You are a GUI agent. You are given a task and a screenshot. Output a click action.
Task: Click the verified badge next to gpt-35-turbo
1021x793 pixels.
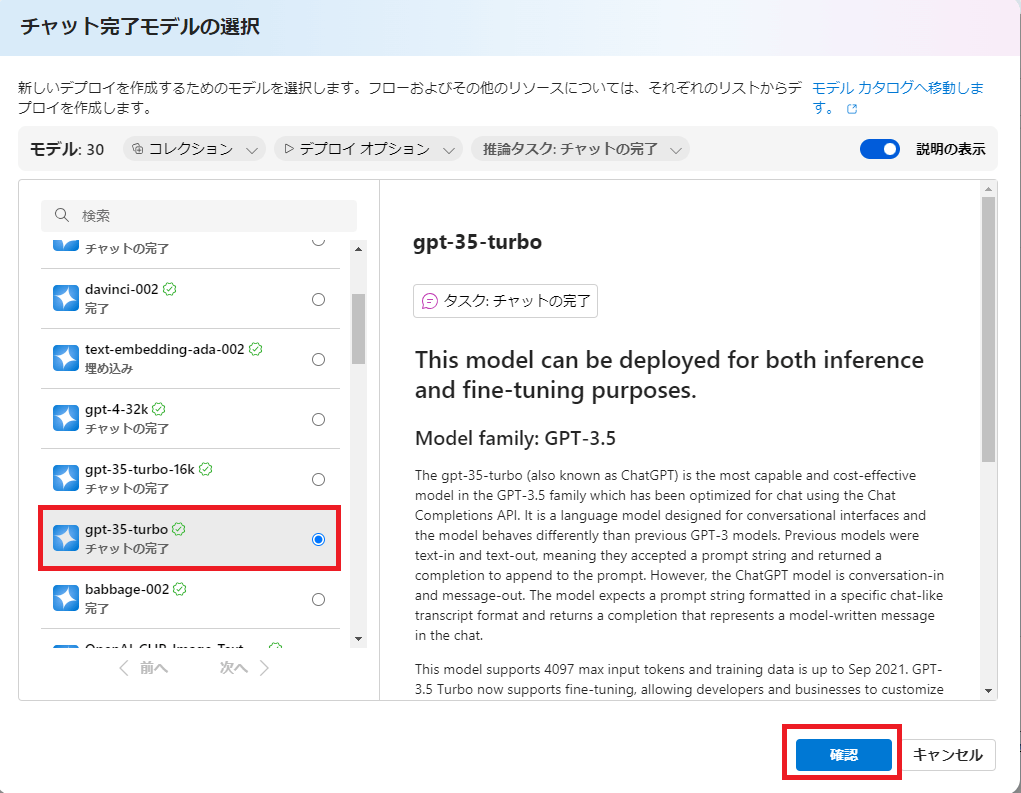tap(179, 529)
